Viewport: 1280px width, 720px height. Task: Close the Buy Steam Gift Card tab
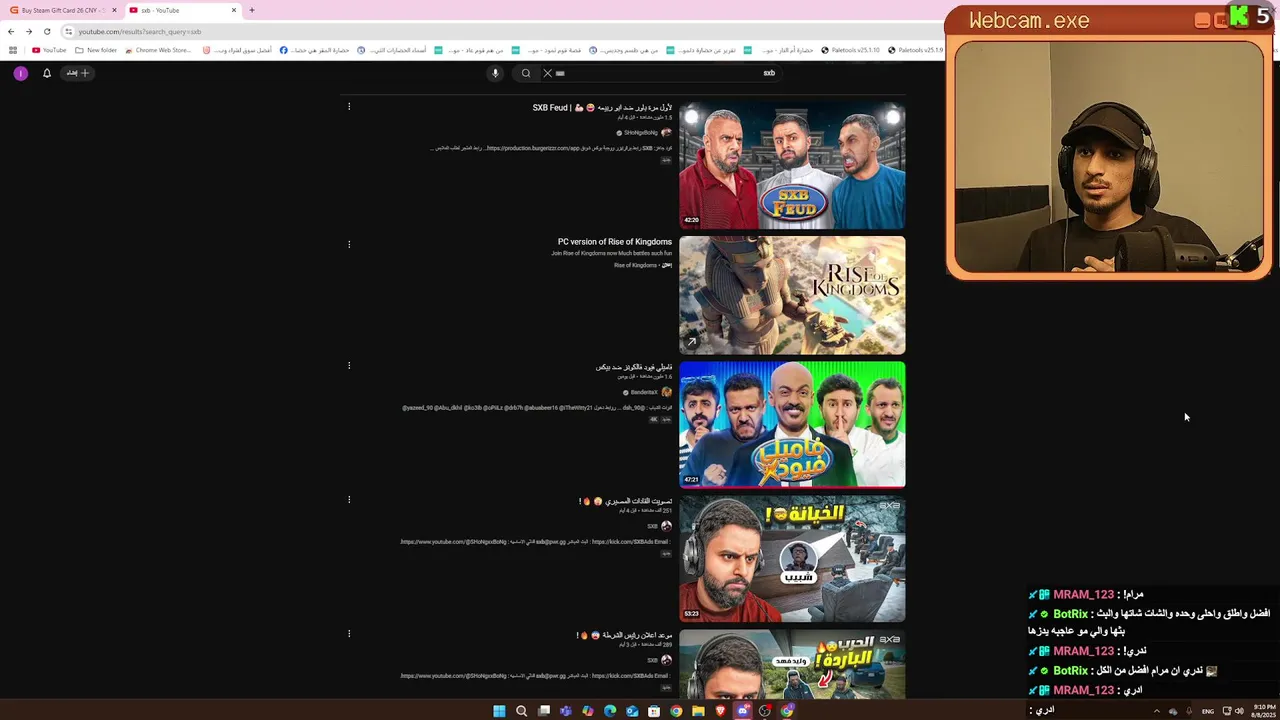point(113,10)
